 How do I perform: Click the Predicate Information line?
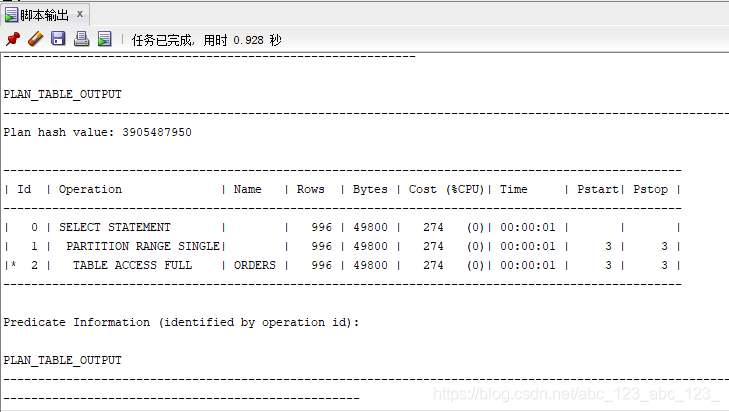coord(181,322)
